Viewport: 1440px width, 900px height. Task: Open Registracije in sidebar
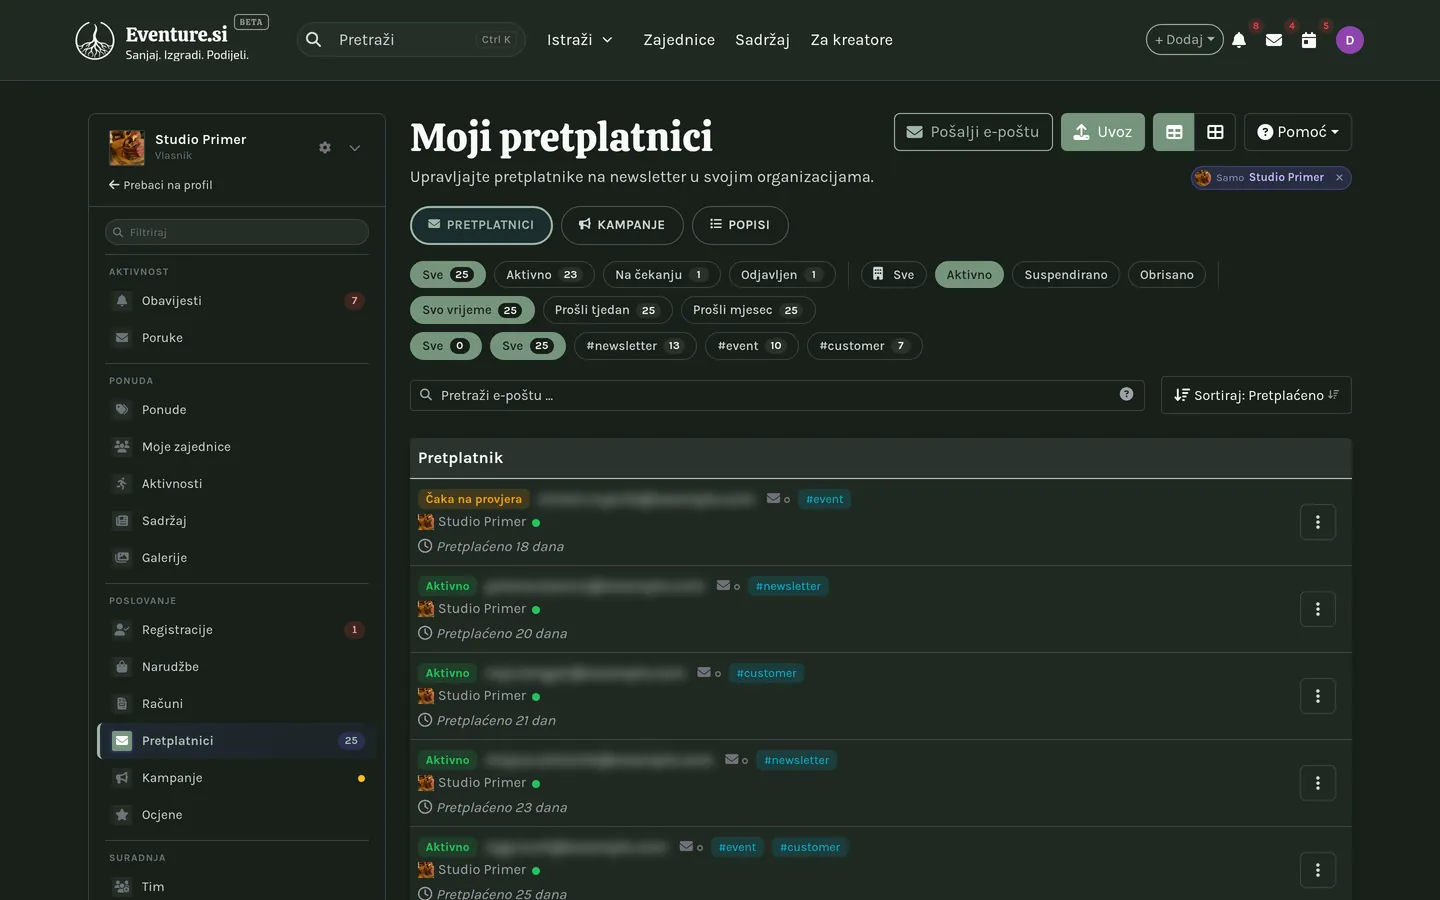(237, 630)
